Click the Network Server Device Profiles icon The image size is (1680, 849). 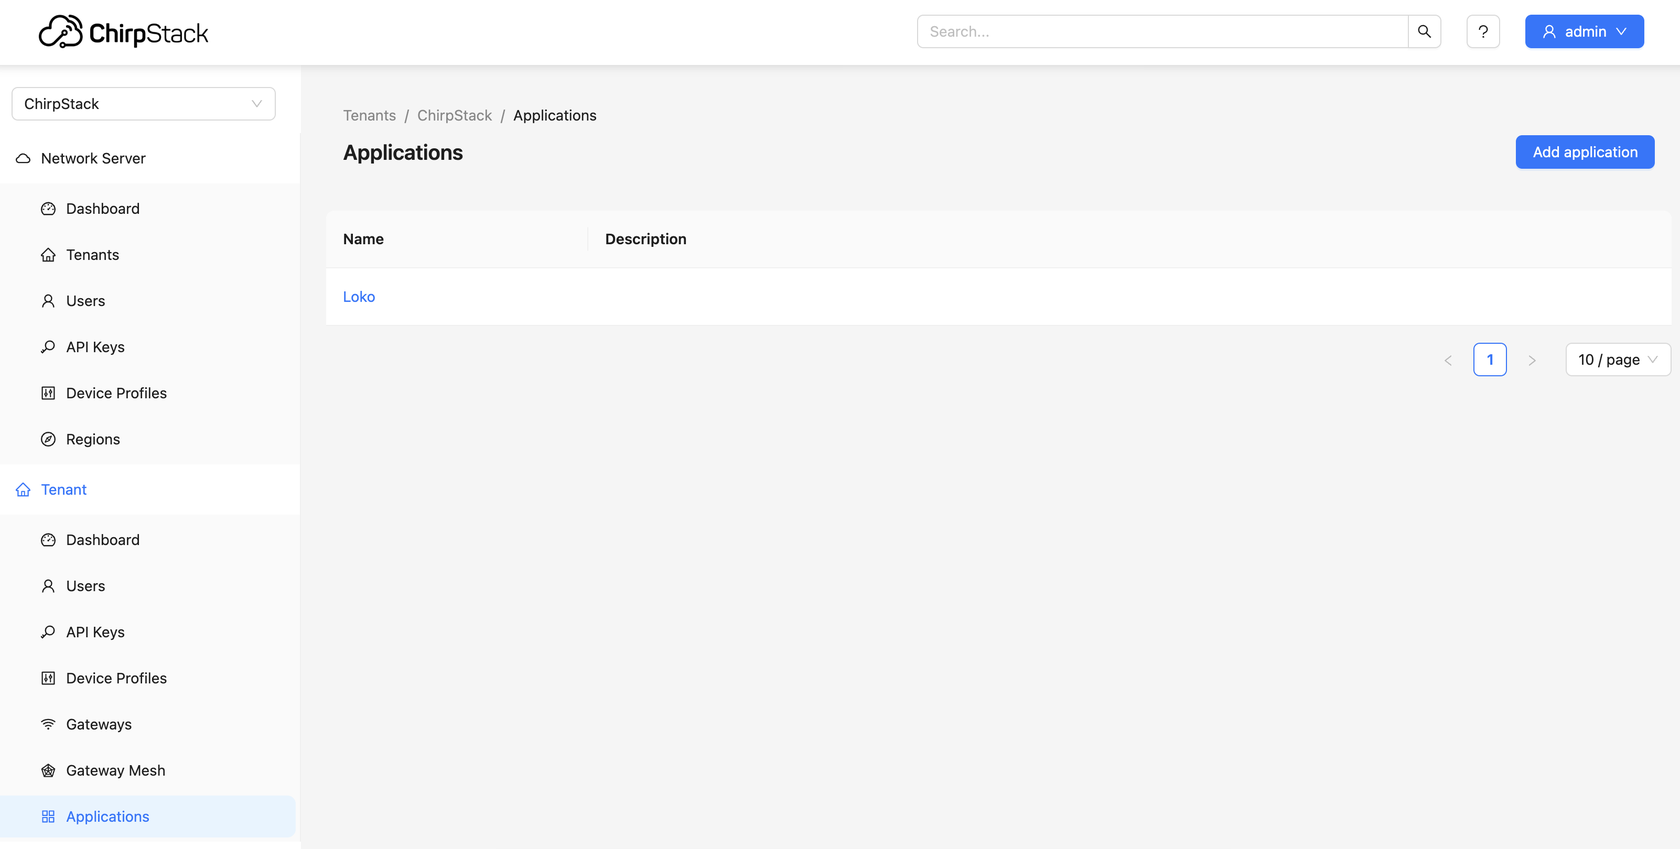(48, 393)
